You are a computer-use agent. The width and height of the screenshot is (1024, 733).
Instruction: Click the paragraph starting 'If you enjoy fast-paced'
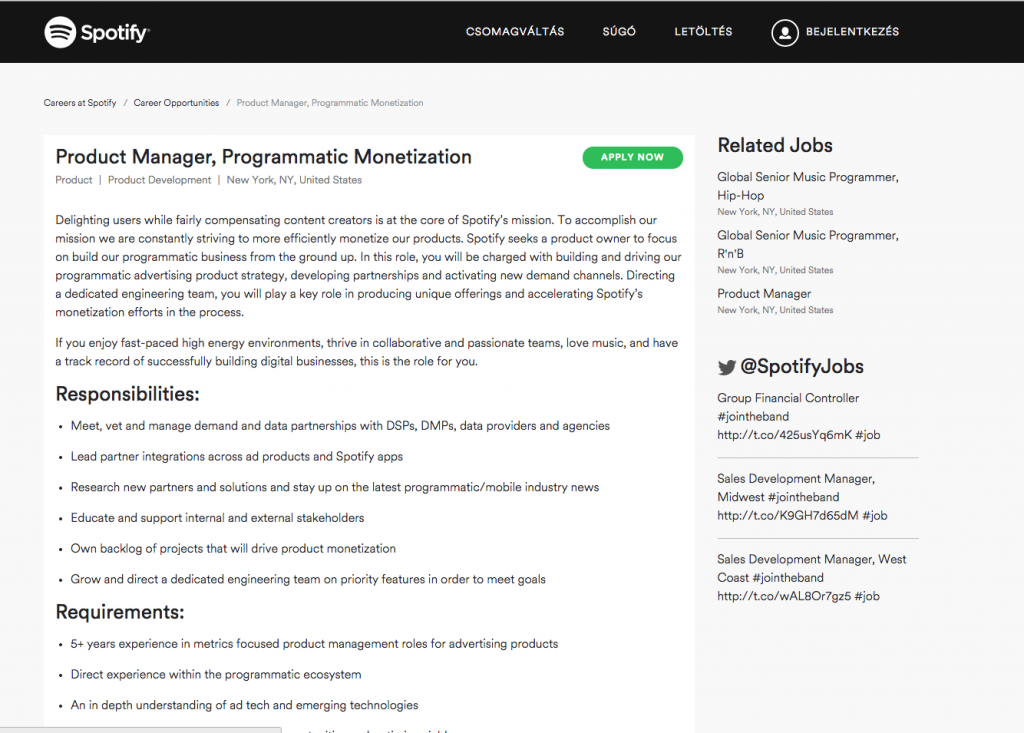pos(367,352)
